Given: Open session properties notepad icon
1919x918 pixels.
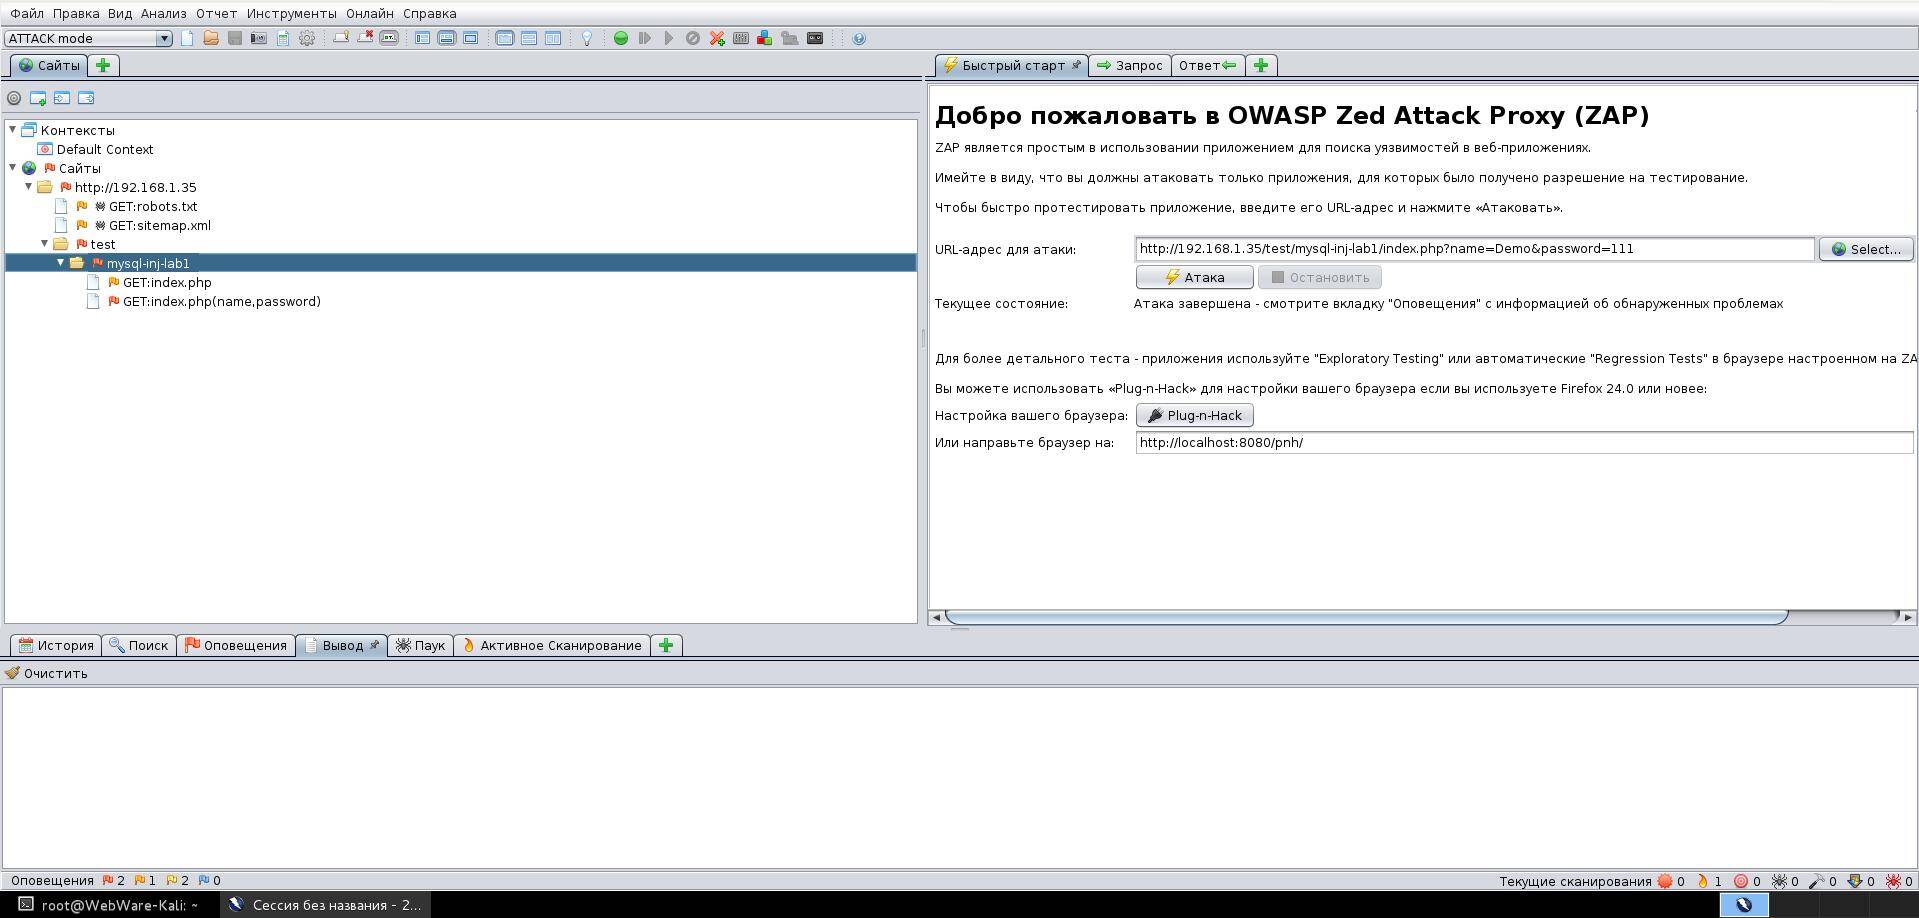Looking at the screenshot, I should [x=283, y=38].
